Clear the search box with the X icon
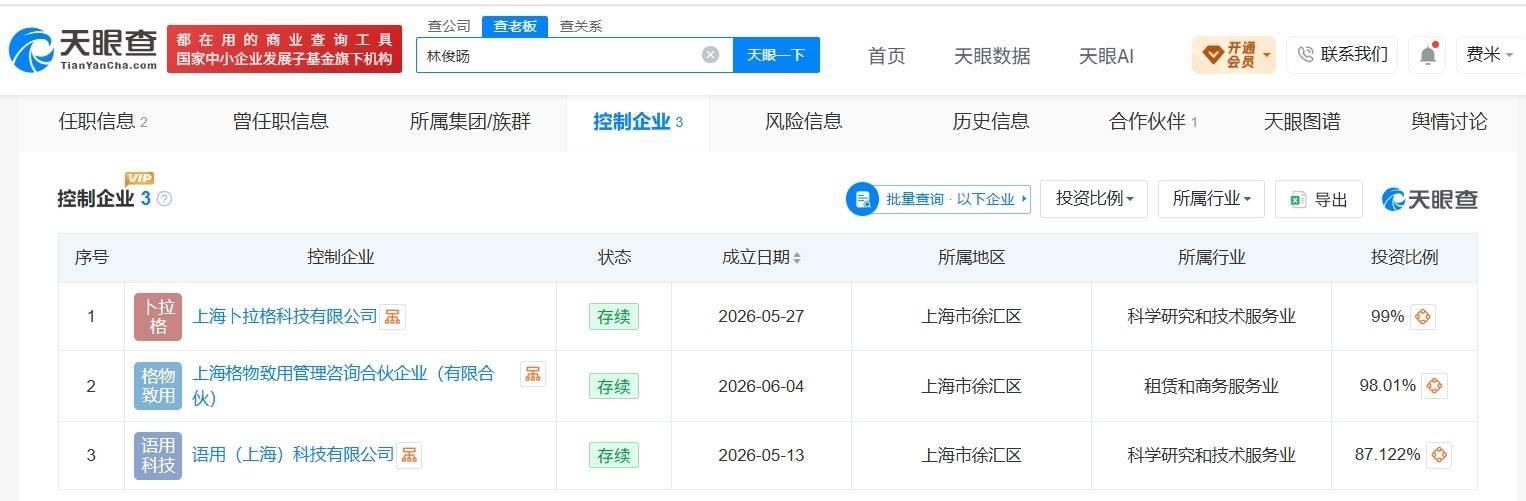This screenshot has width=1526, height=501. 710,55
